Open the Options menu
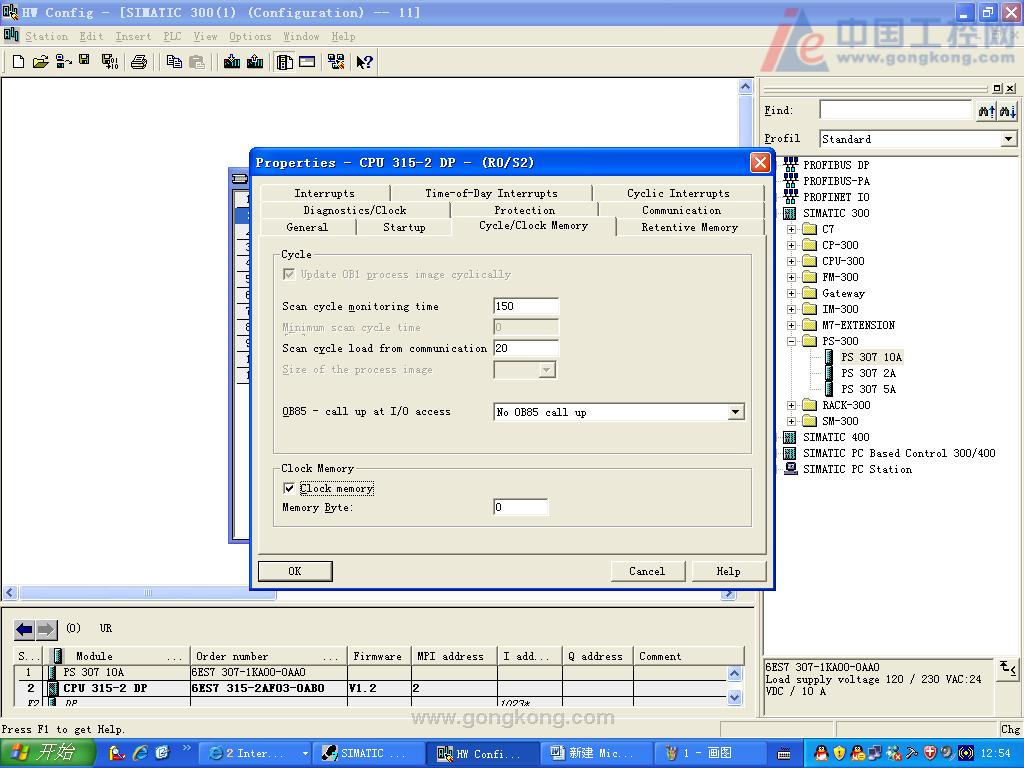Screen dimensions: 1024x768 pos(250,37)
